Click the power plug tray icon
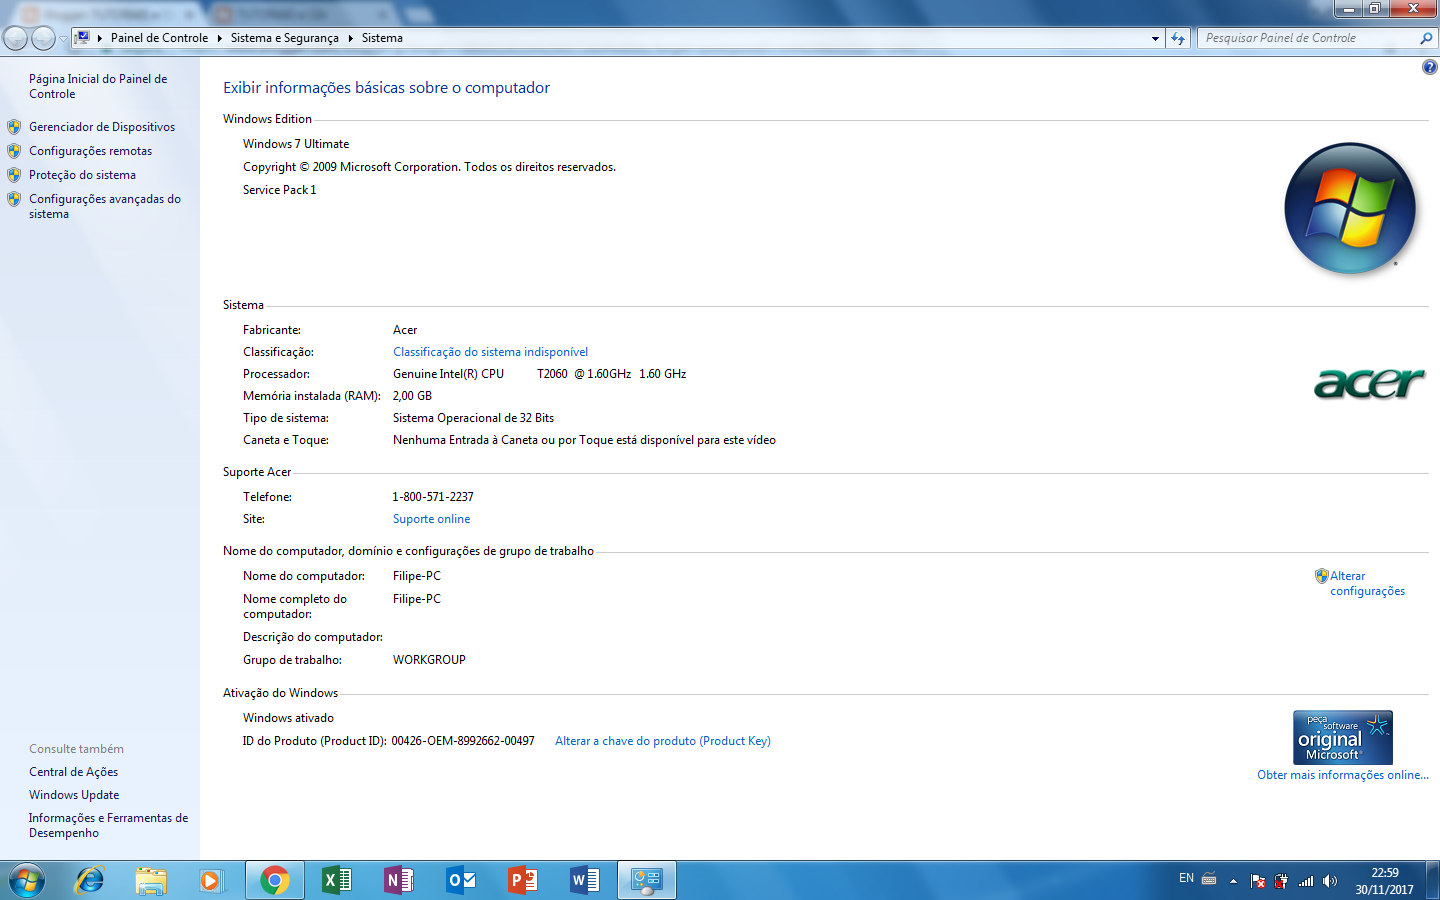The width and height of the screenshot is (1440, 900). pos(1281,881)
